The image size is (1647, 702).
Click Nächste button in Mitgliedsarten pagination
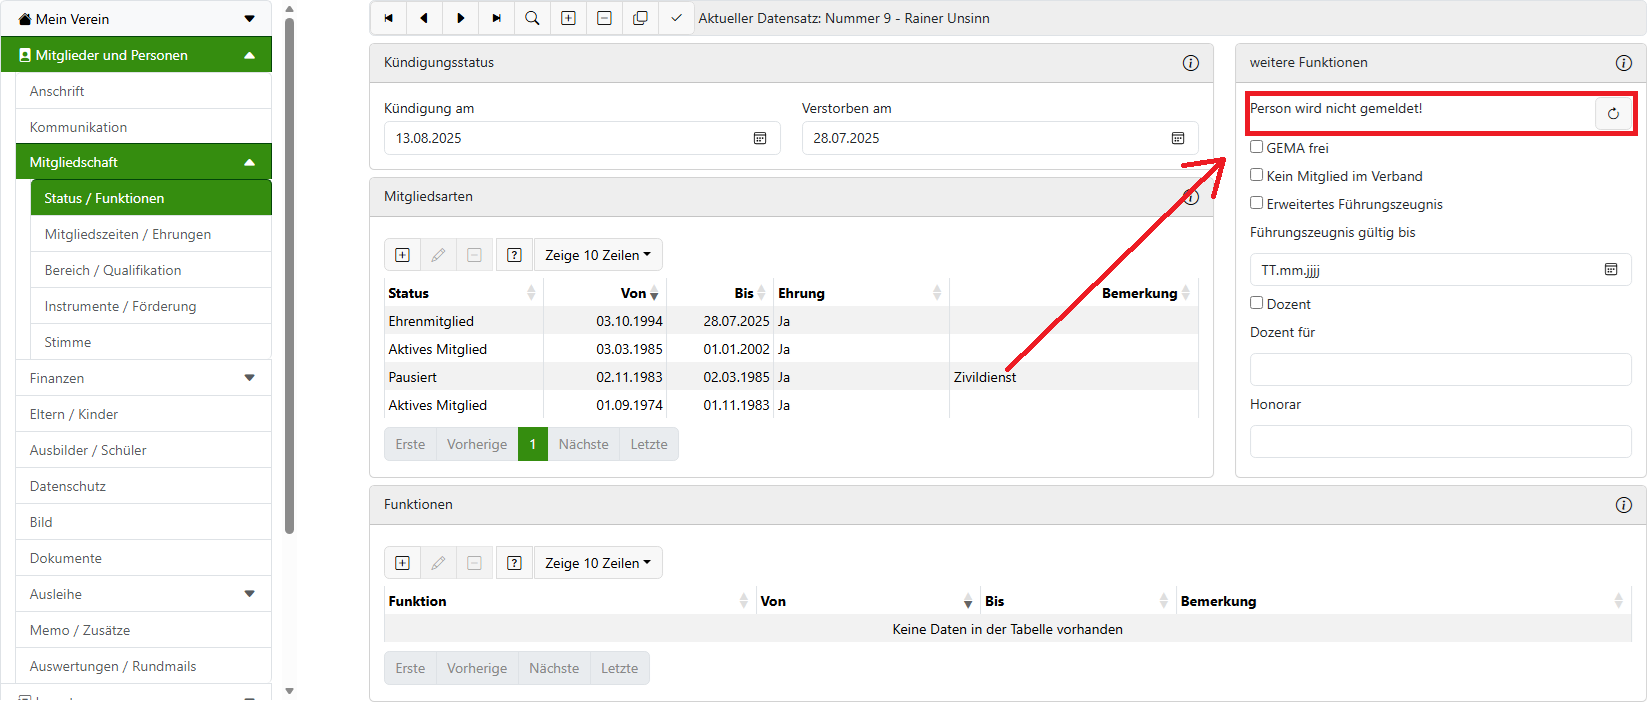(x=583, y=444)
